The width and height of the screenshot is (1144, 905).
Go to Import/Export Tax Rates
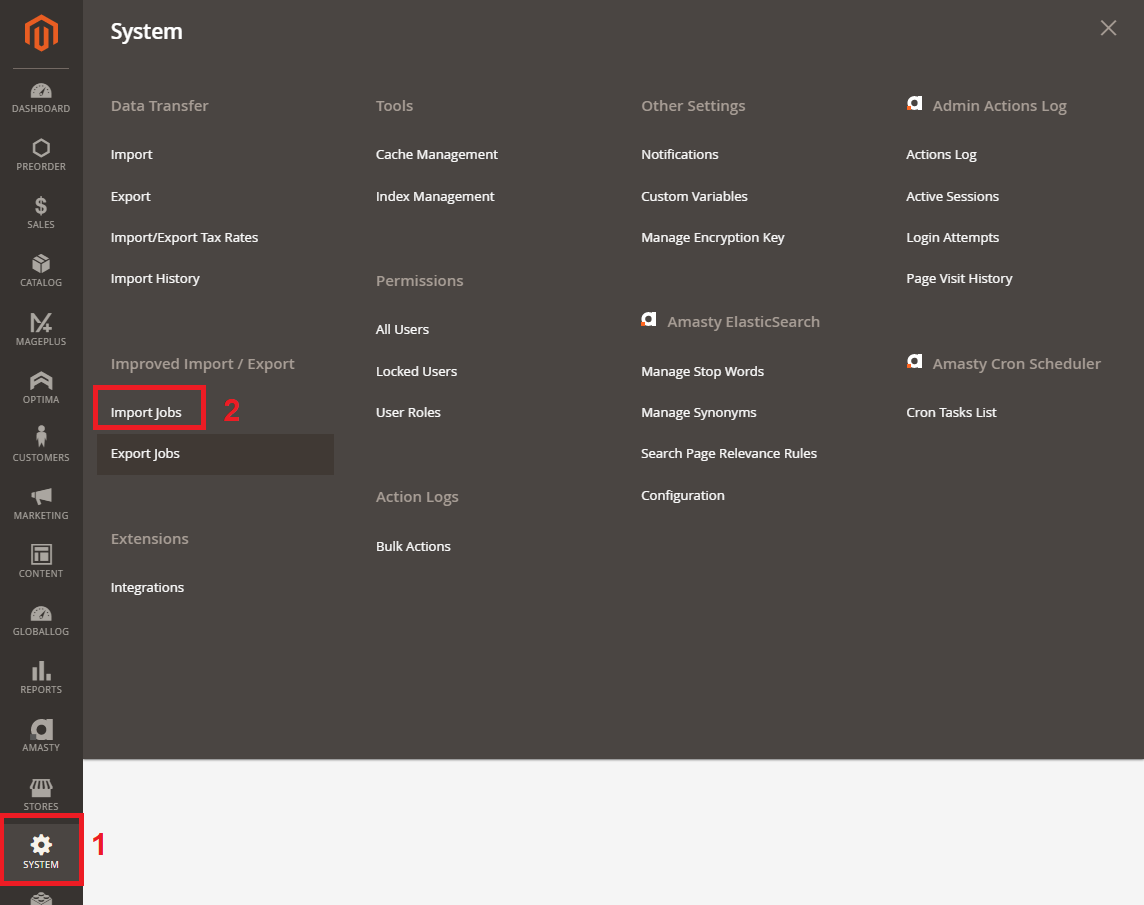[184, 237]
